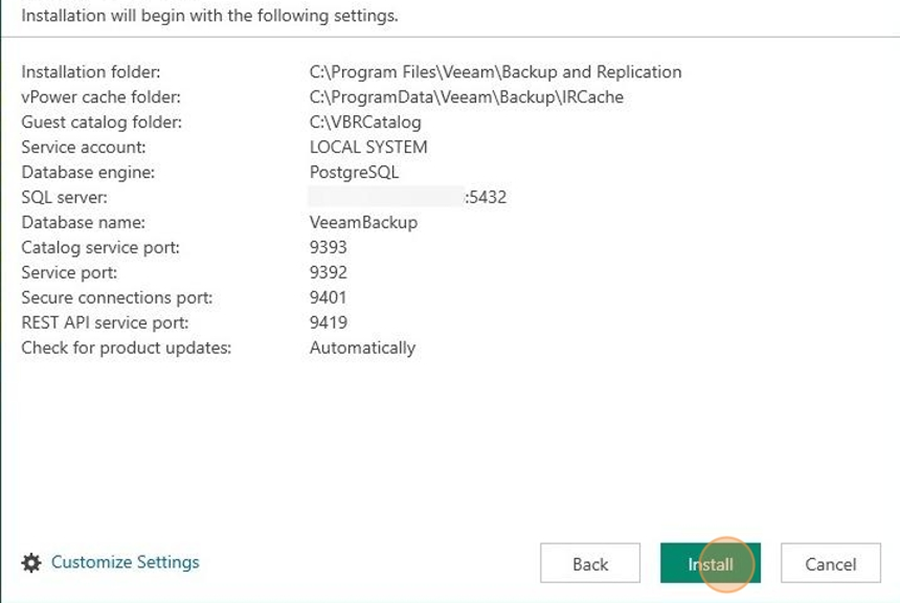Click the 'Secure connections port:' label
The width and height of the screenshot is (900, 603).
click(x=117, y=298)
